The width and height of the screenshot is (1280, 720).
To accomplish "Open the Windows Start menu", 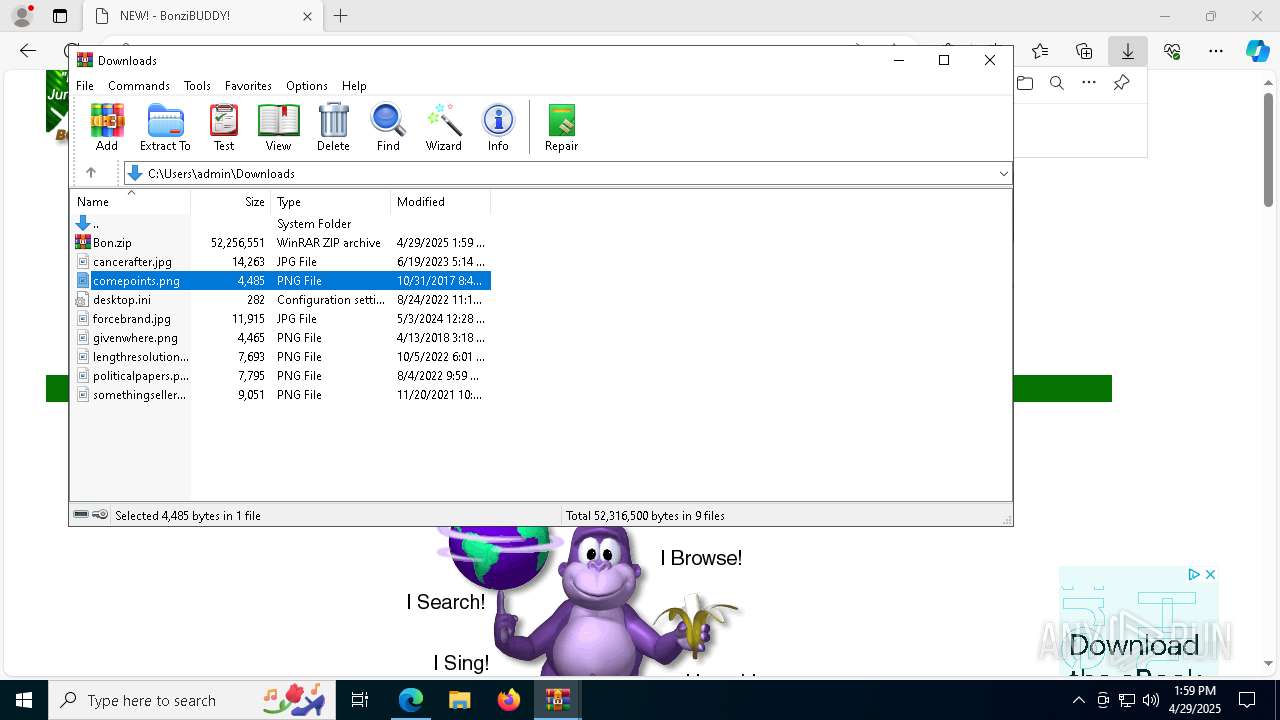I will [24, 700].
